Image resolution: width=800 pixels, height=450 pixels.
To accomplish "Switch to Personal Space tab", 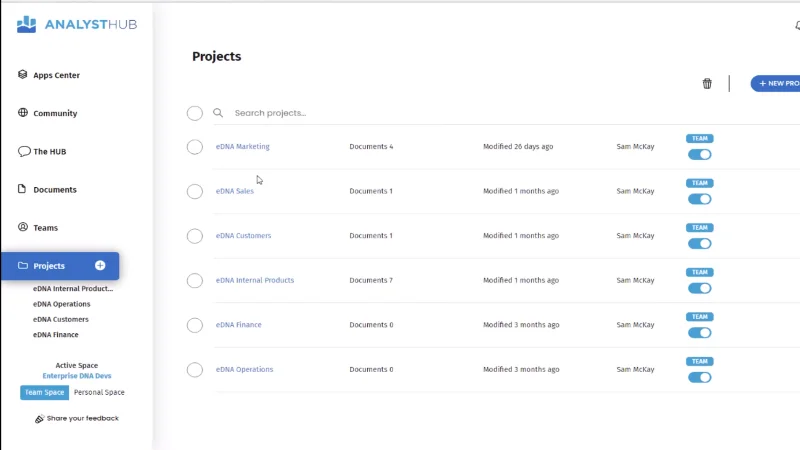I will [x=99, y=392].
